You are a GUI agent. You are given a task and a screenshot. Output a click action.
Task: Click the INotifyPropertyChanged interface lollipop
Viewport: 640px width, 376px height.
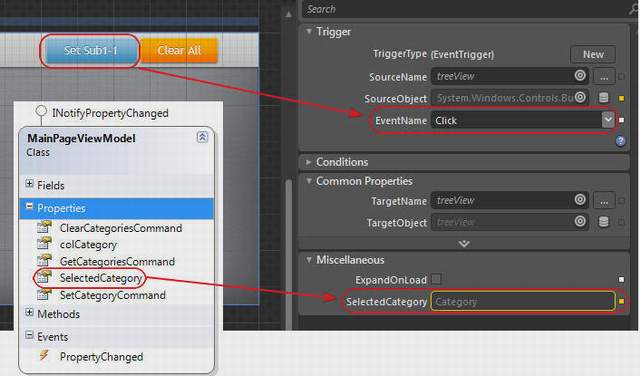point(41,111)
